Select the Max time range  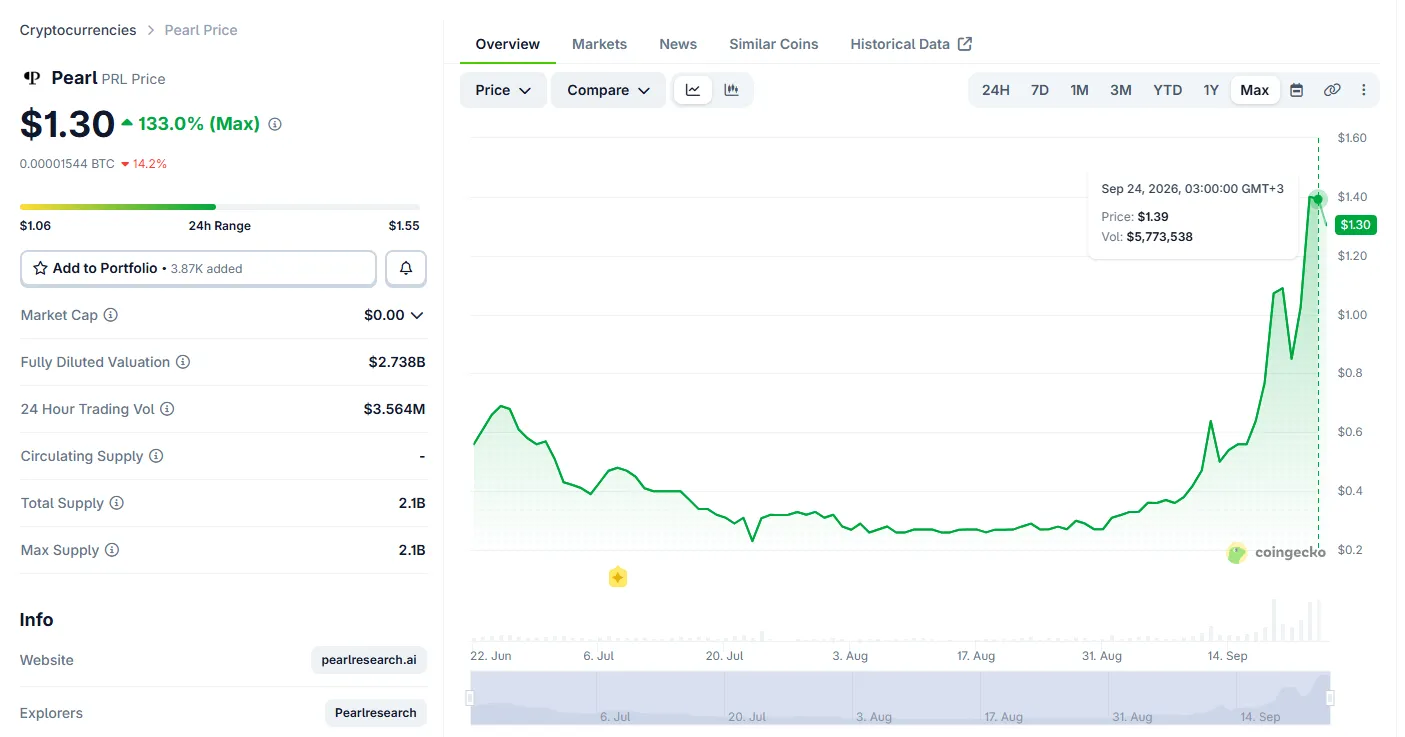tap(1255, 90)
